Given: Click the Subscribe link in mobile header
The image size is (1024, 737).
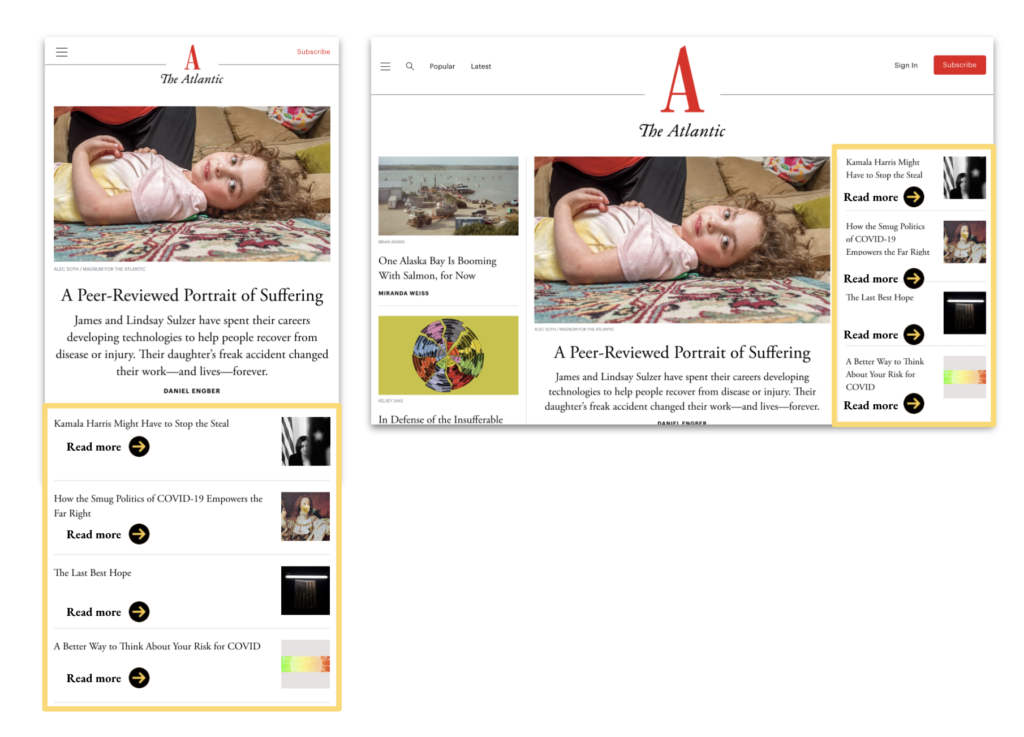Looking at the screenshot, I should pos(313,52).
